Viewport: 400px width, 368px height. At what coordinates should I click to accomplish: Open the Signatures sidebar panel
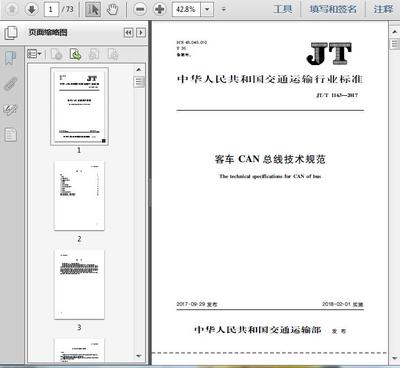tap(10, 109)
